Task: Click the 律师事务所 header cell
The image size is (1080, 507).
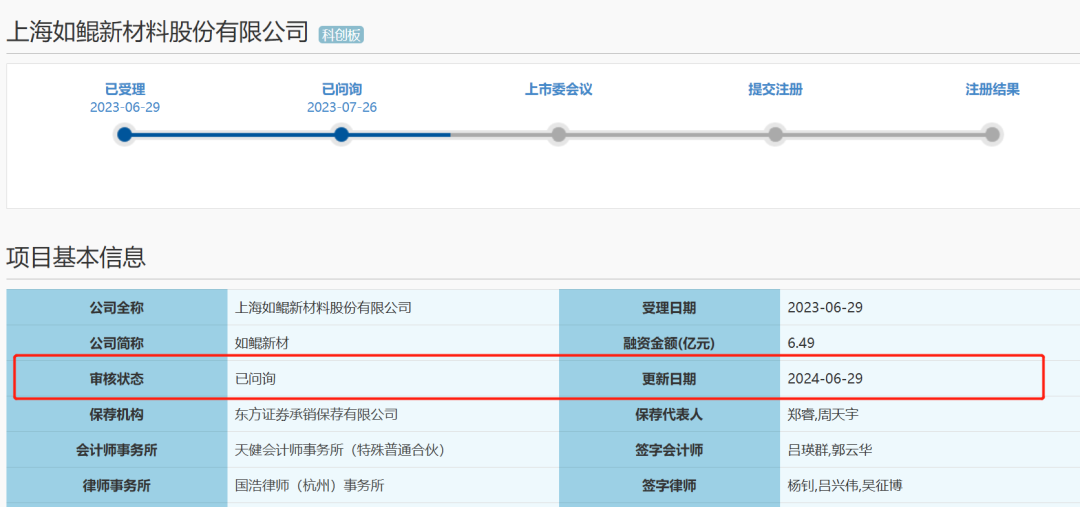Action: 117,486
